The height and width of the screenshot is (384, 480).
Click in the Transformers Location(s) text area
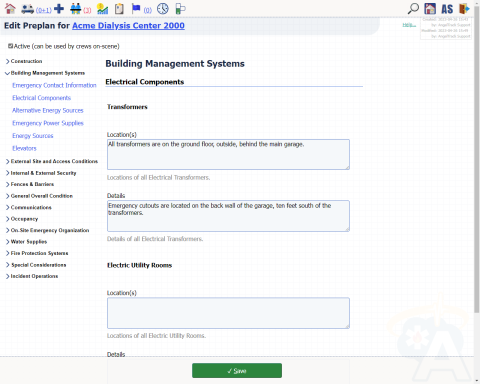pos(228,154)
